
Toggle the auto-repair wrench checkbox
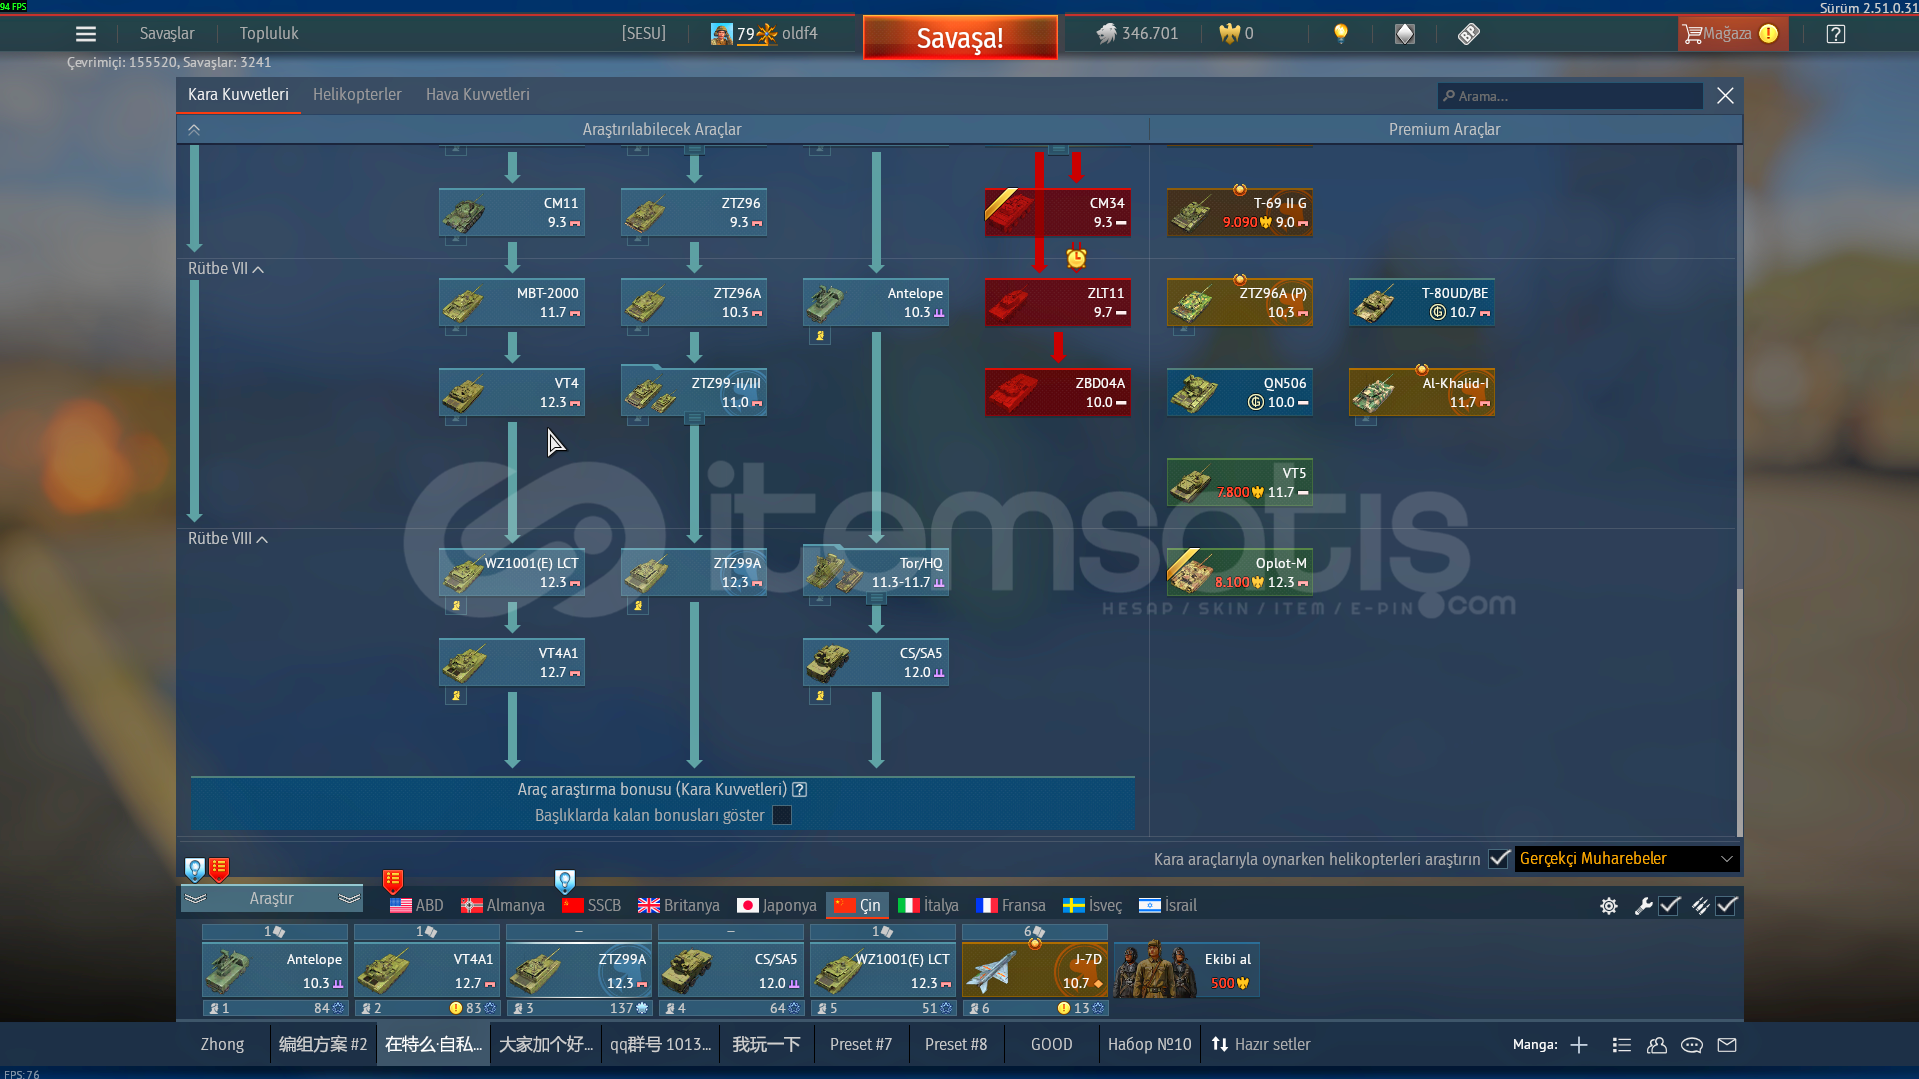[x=1669, y=906]
